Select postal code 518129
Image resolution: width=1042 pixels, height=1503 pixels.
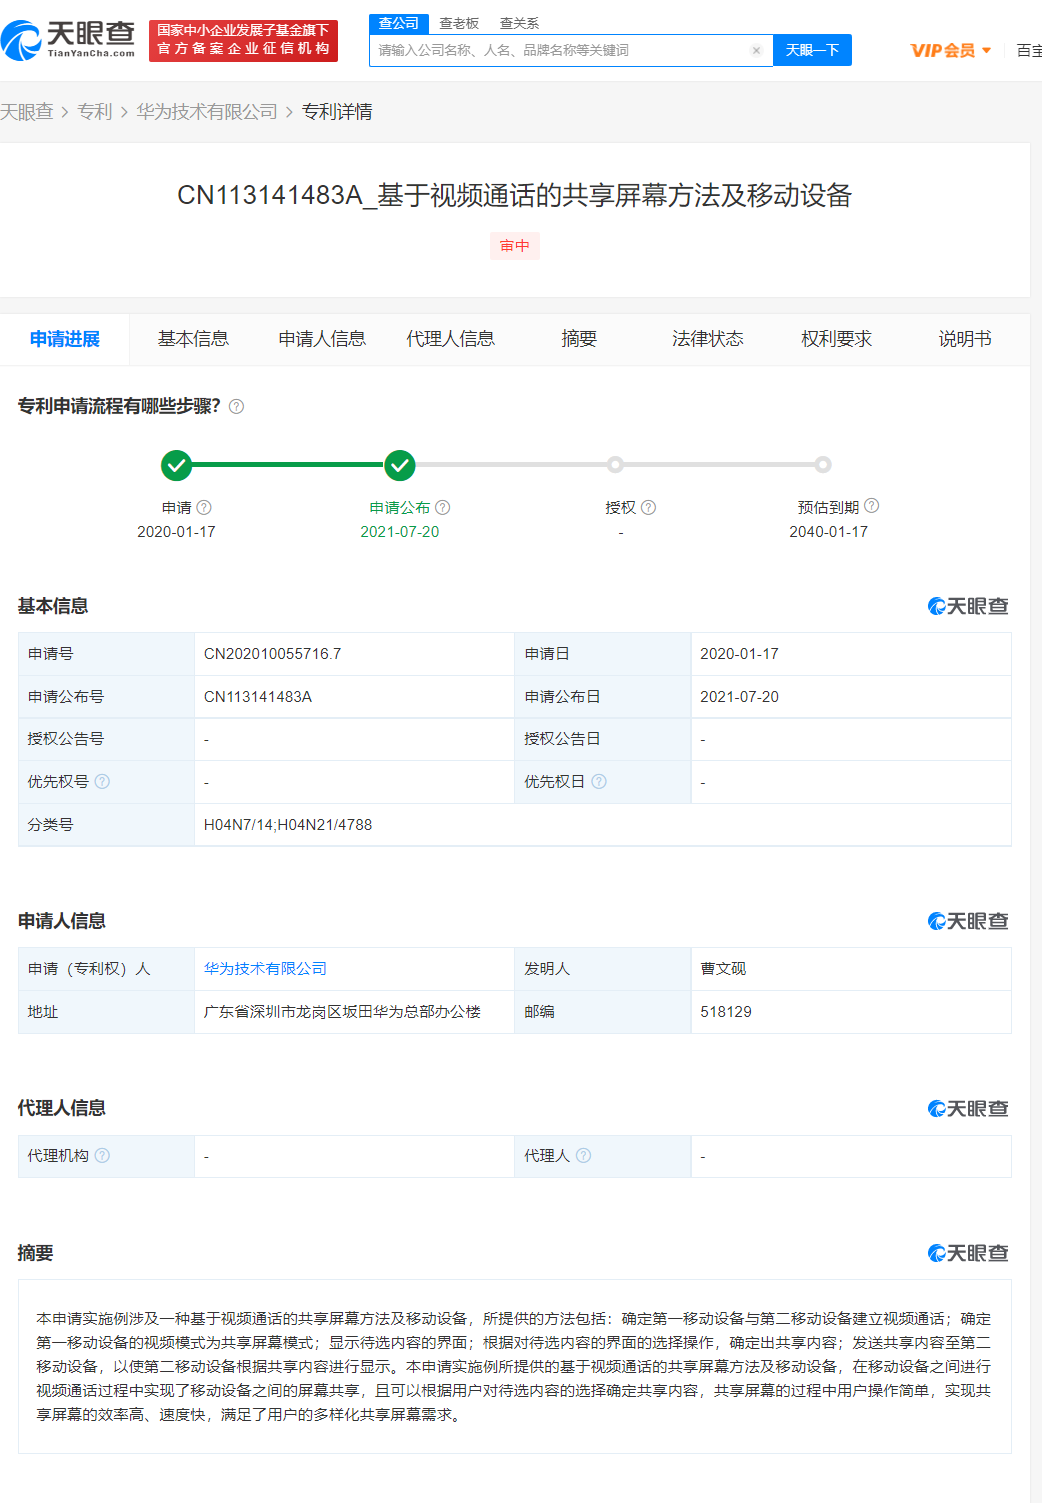point(726,1012)
